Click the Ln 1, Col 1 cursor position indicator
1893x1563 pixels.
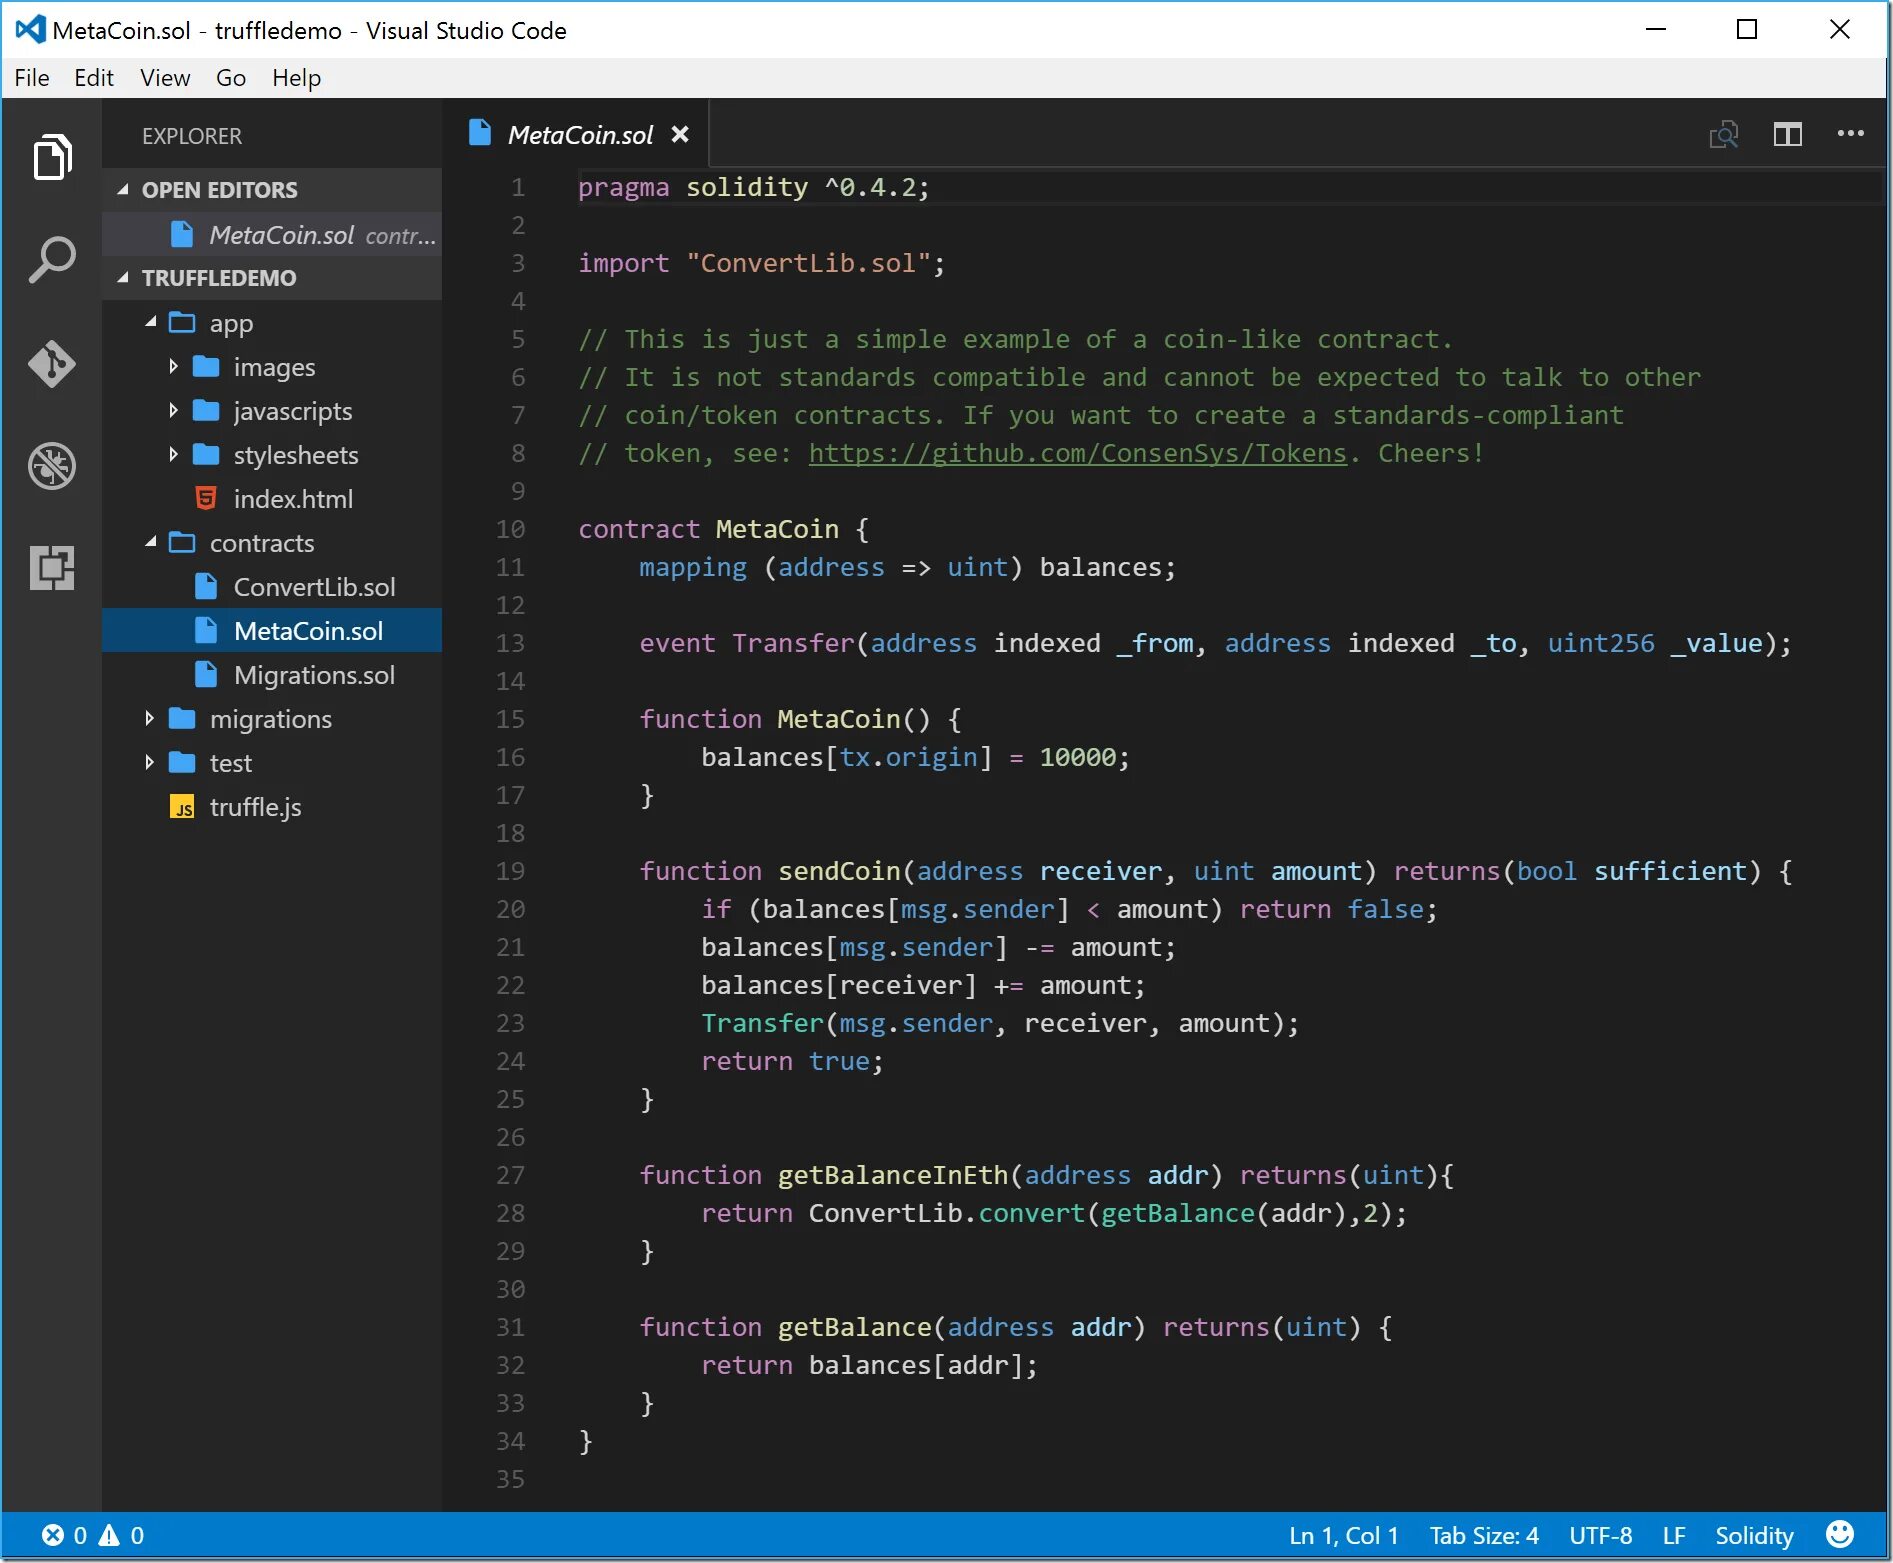click(1344, 1535)
